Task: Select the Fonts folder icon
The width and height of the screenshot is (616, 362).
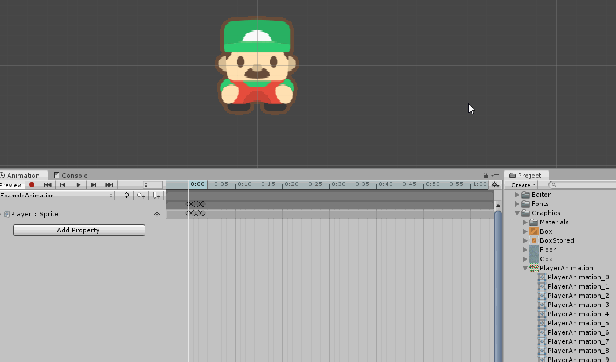Action: click(x=526, y=204)
